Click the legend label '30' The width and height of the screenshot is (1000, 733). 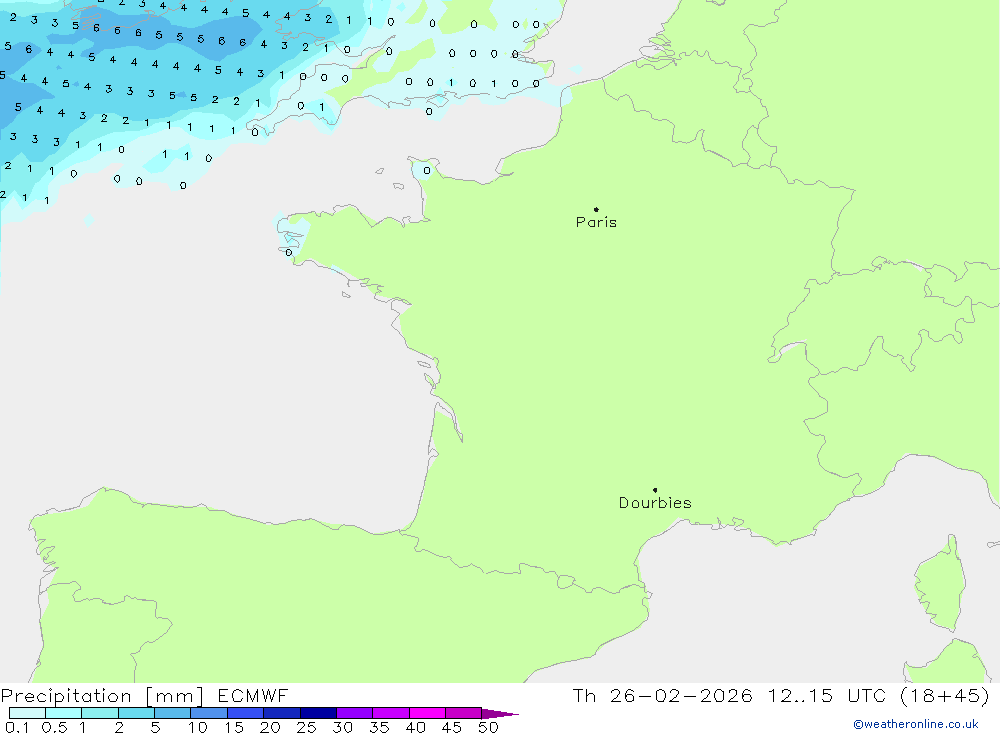click(x=343, y=727)
